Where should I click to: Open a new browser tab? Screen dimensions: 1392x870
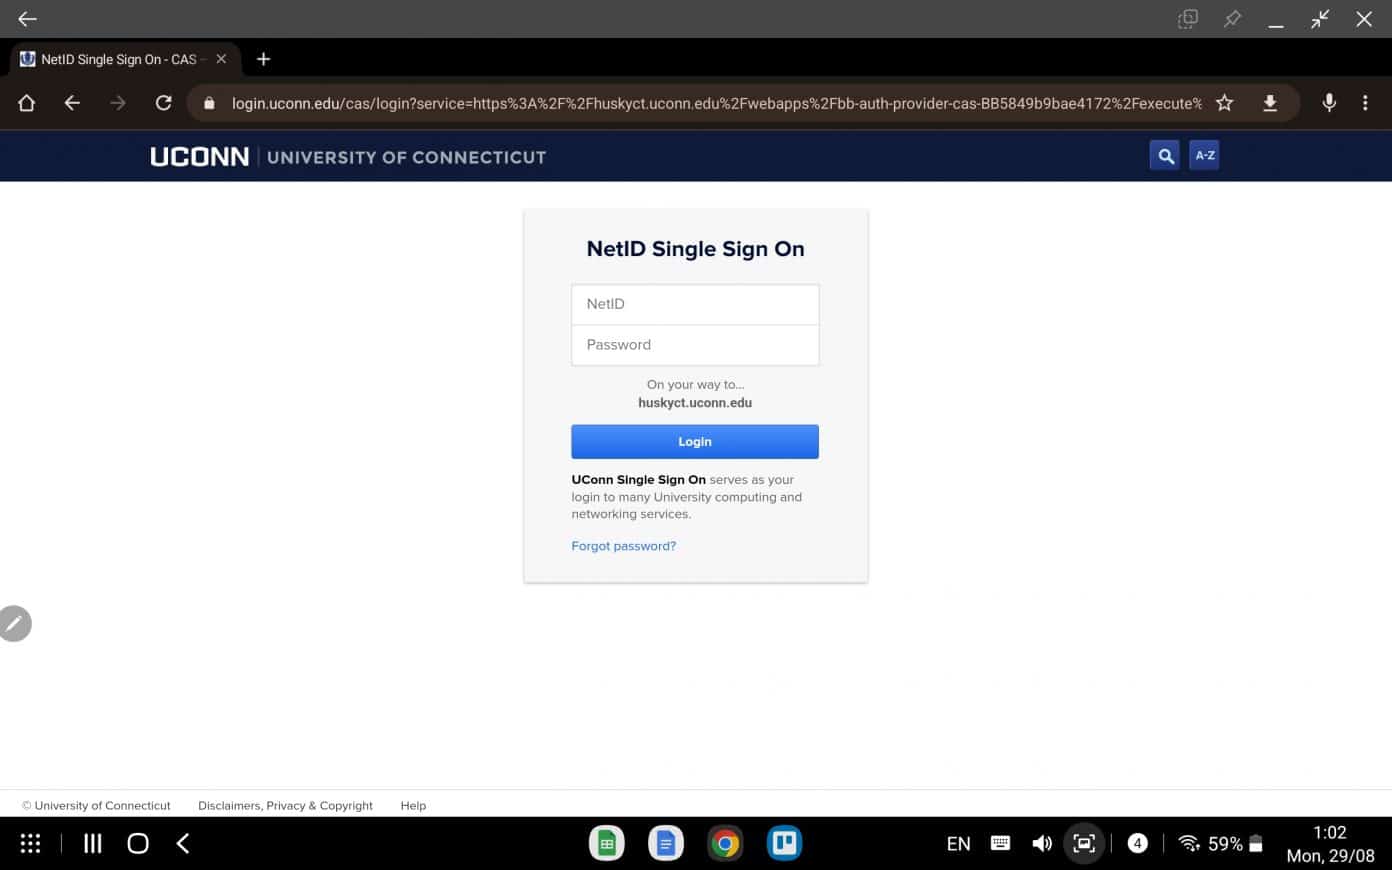point(263,58)
